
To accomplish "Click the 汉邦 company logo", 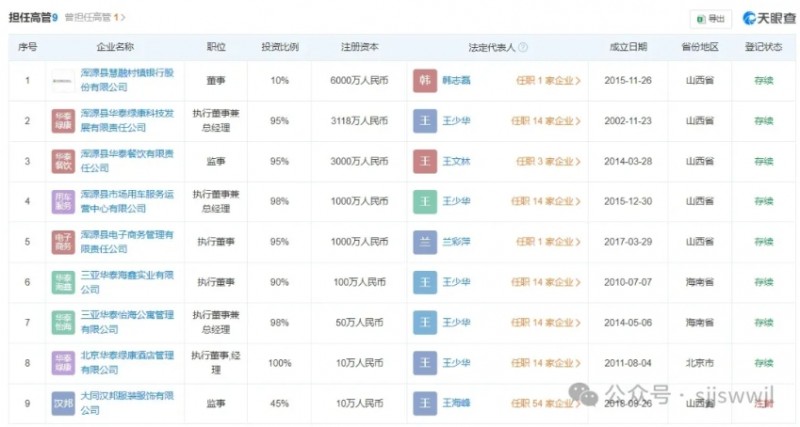I will coord(63,403).
